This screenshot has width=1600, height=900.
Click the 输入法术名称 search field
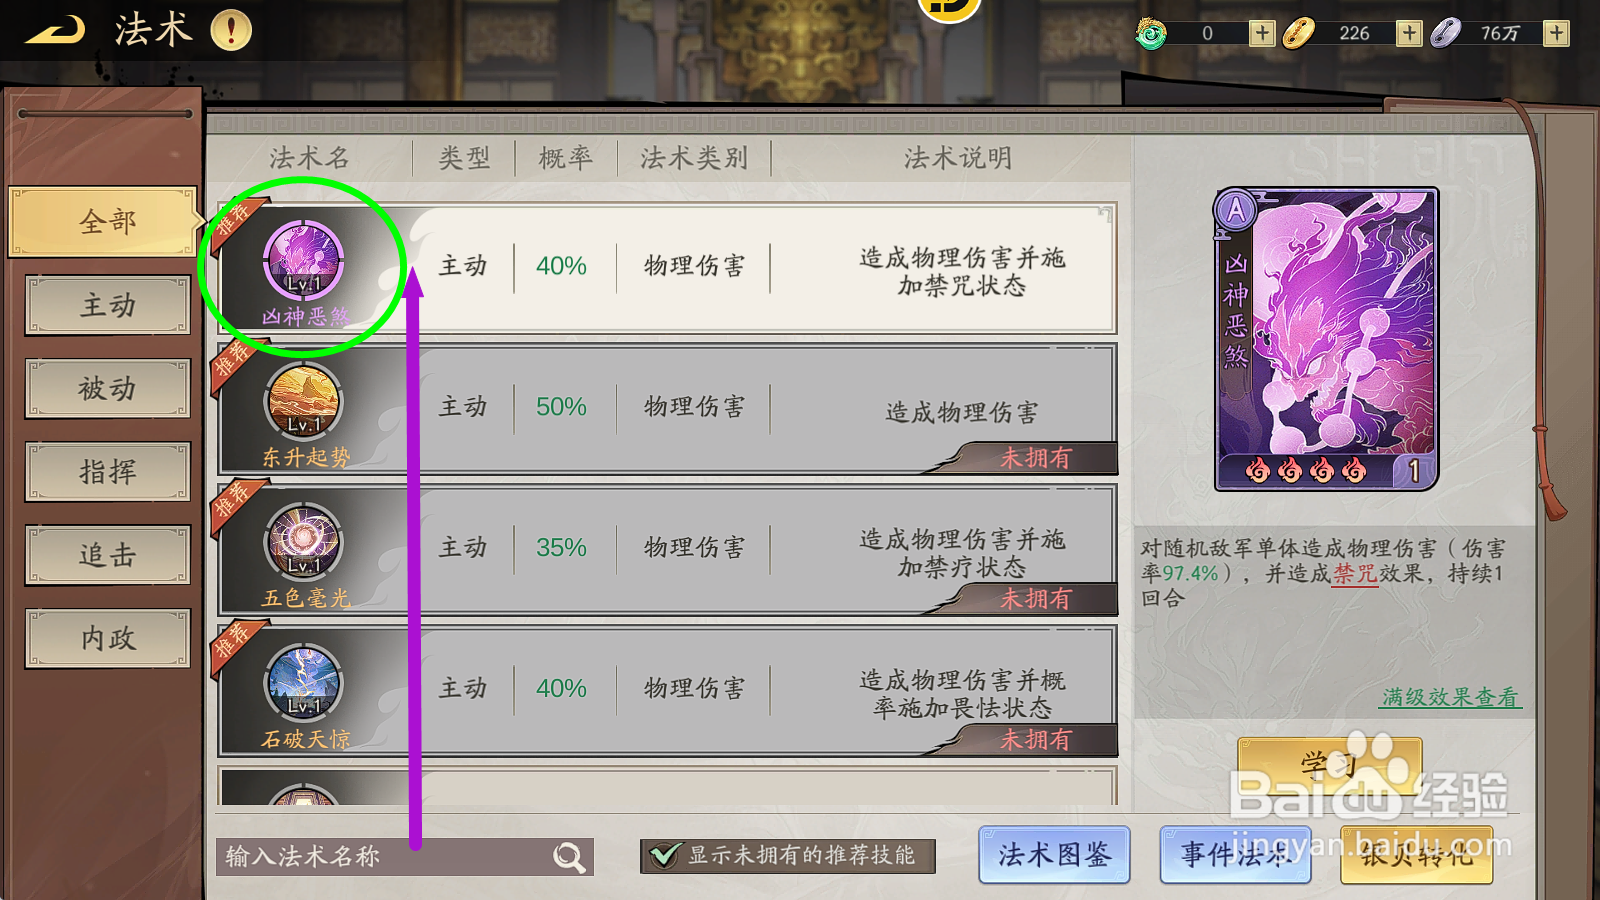[x=405, y=857]
